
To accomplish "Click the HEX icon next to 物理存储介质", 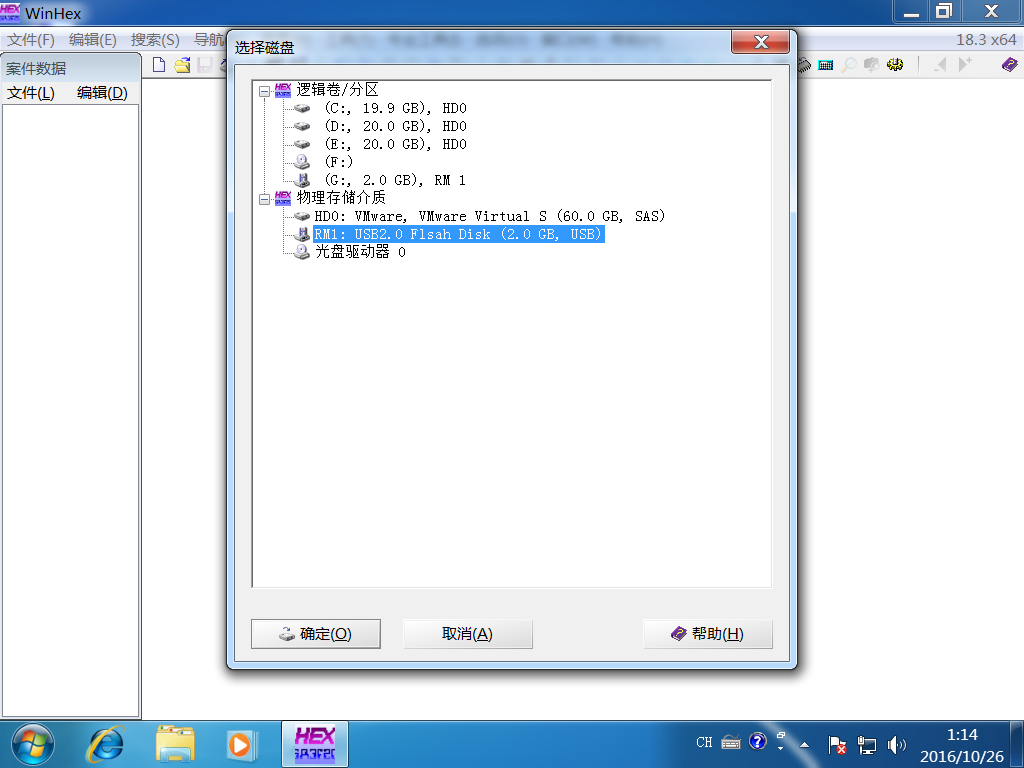I will [283, 197].
